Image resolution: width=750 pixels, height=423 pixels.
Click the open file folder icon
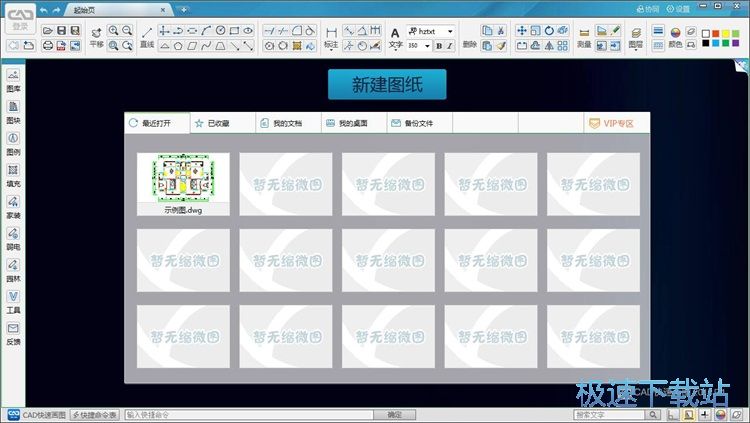[47, 31]
